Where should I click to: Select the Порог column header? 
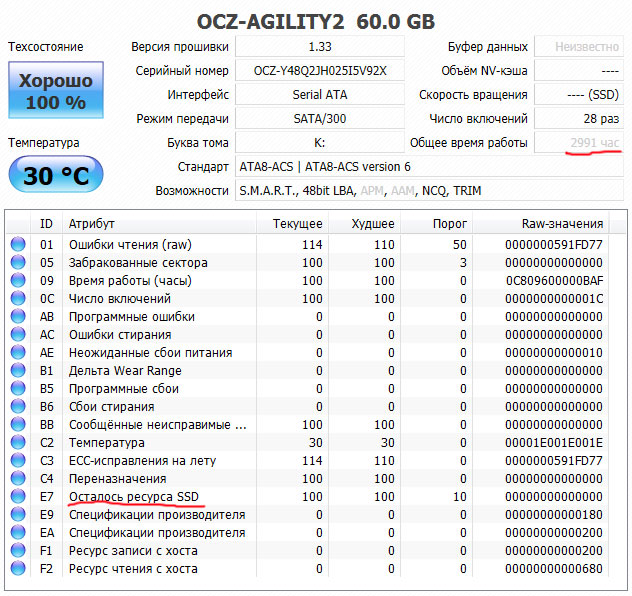pos(449,223)
